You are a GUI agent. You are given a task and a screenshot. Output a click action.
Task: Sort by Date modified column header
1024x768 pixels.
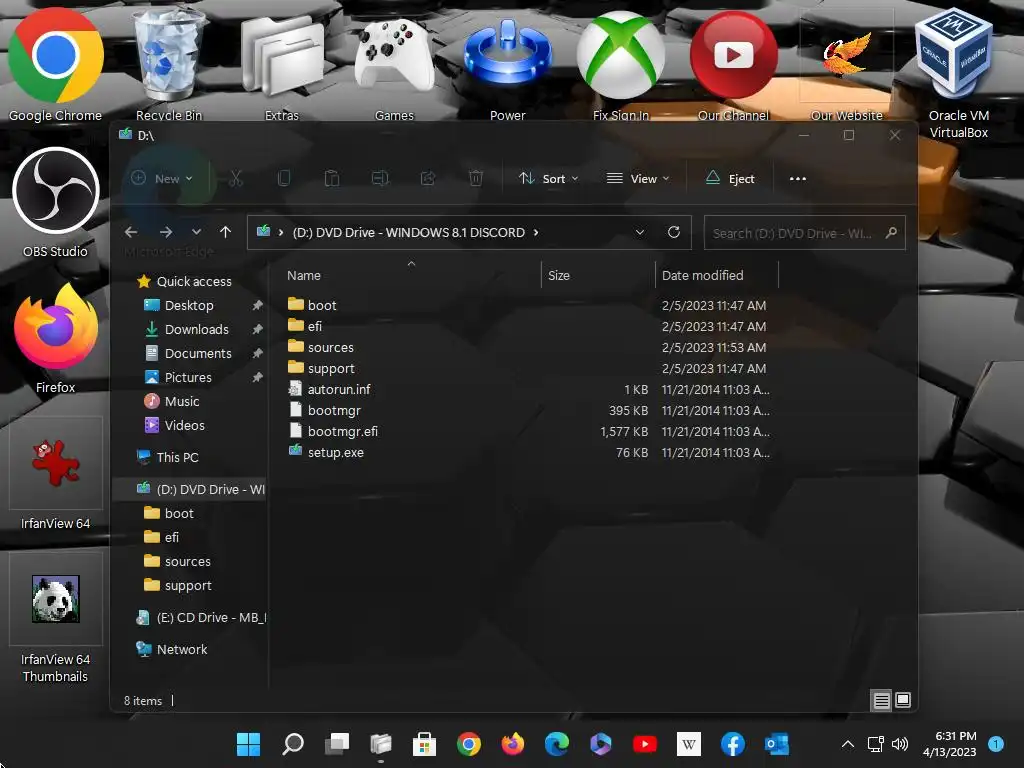tap(703, 276)
